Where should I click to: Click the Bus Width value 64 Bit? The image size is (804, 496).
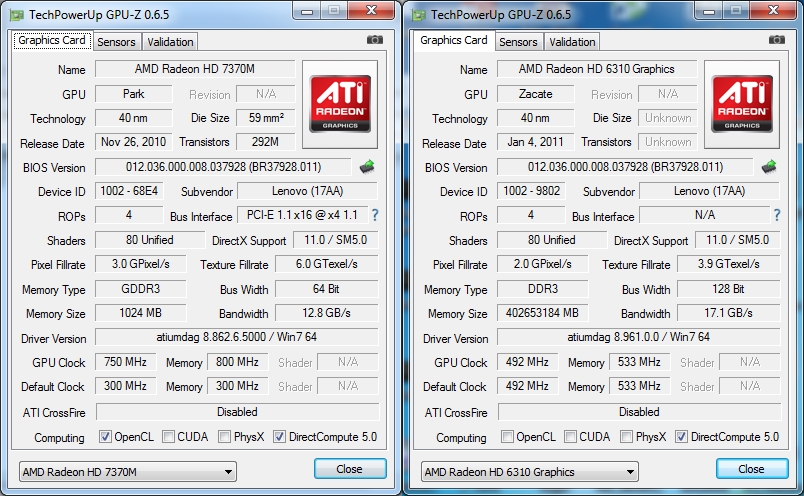(327, 289)
